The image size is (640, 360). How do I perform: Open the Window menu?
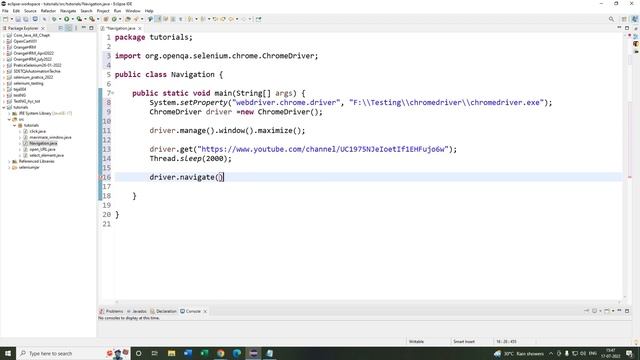(x=133, y=11)
